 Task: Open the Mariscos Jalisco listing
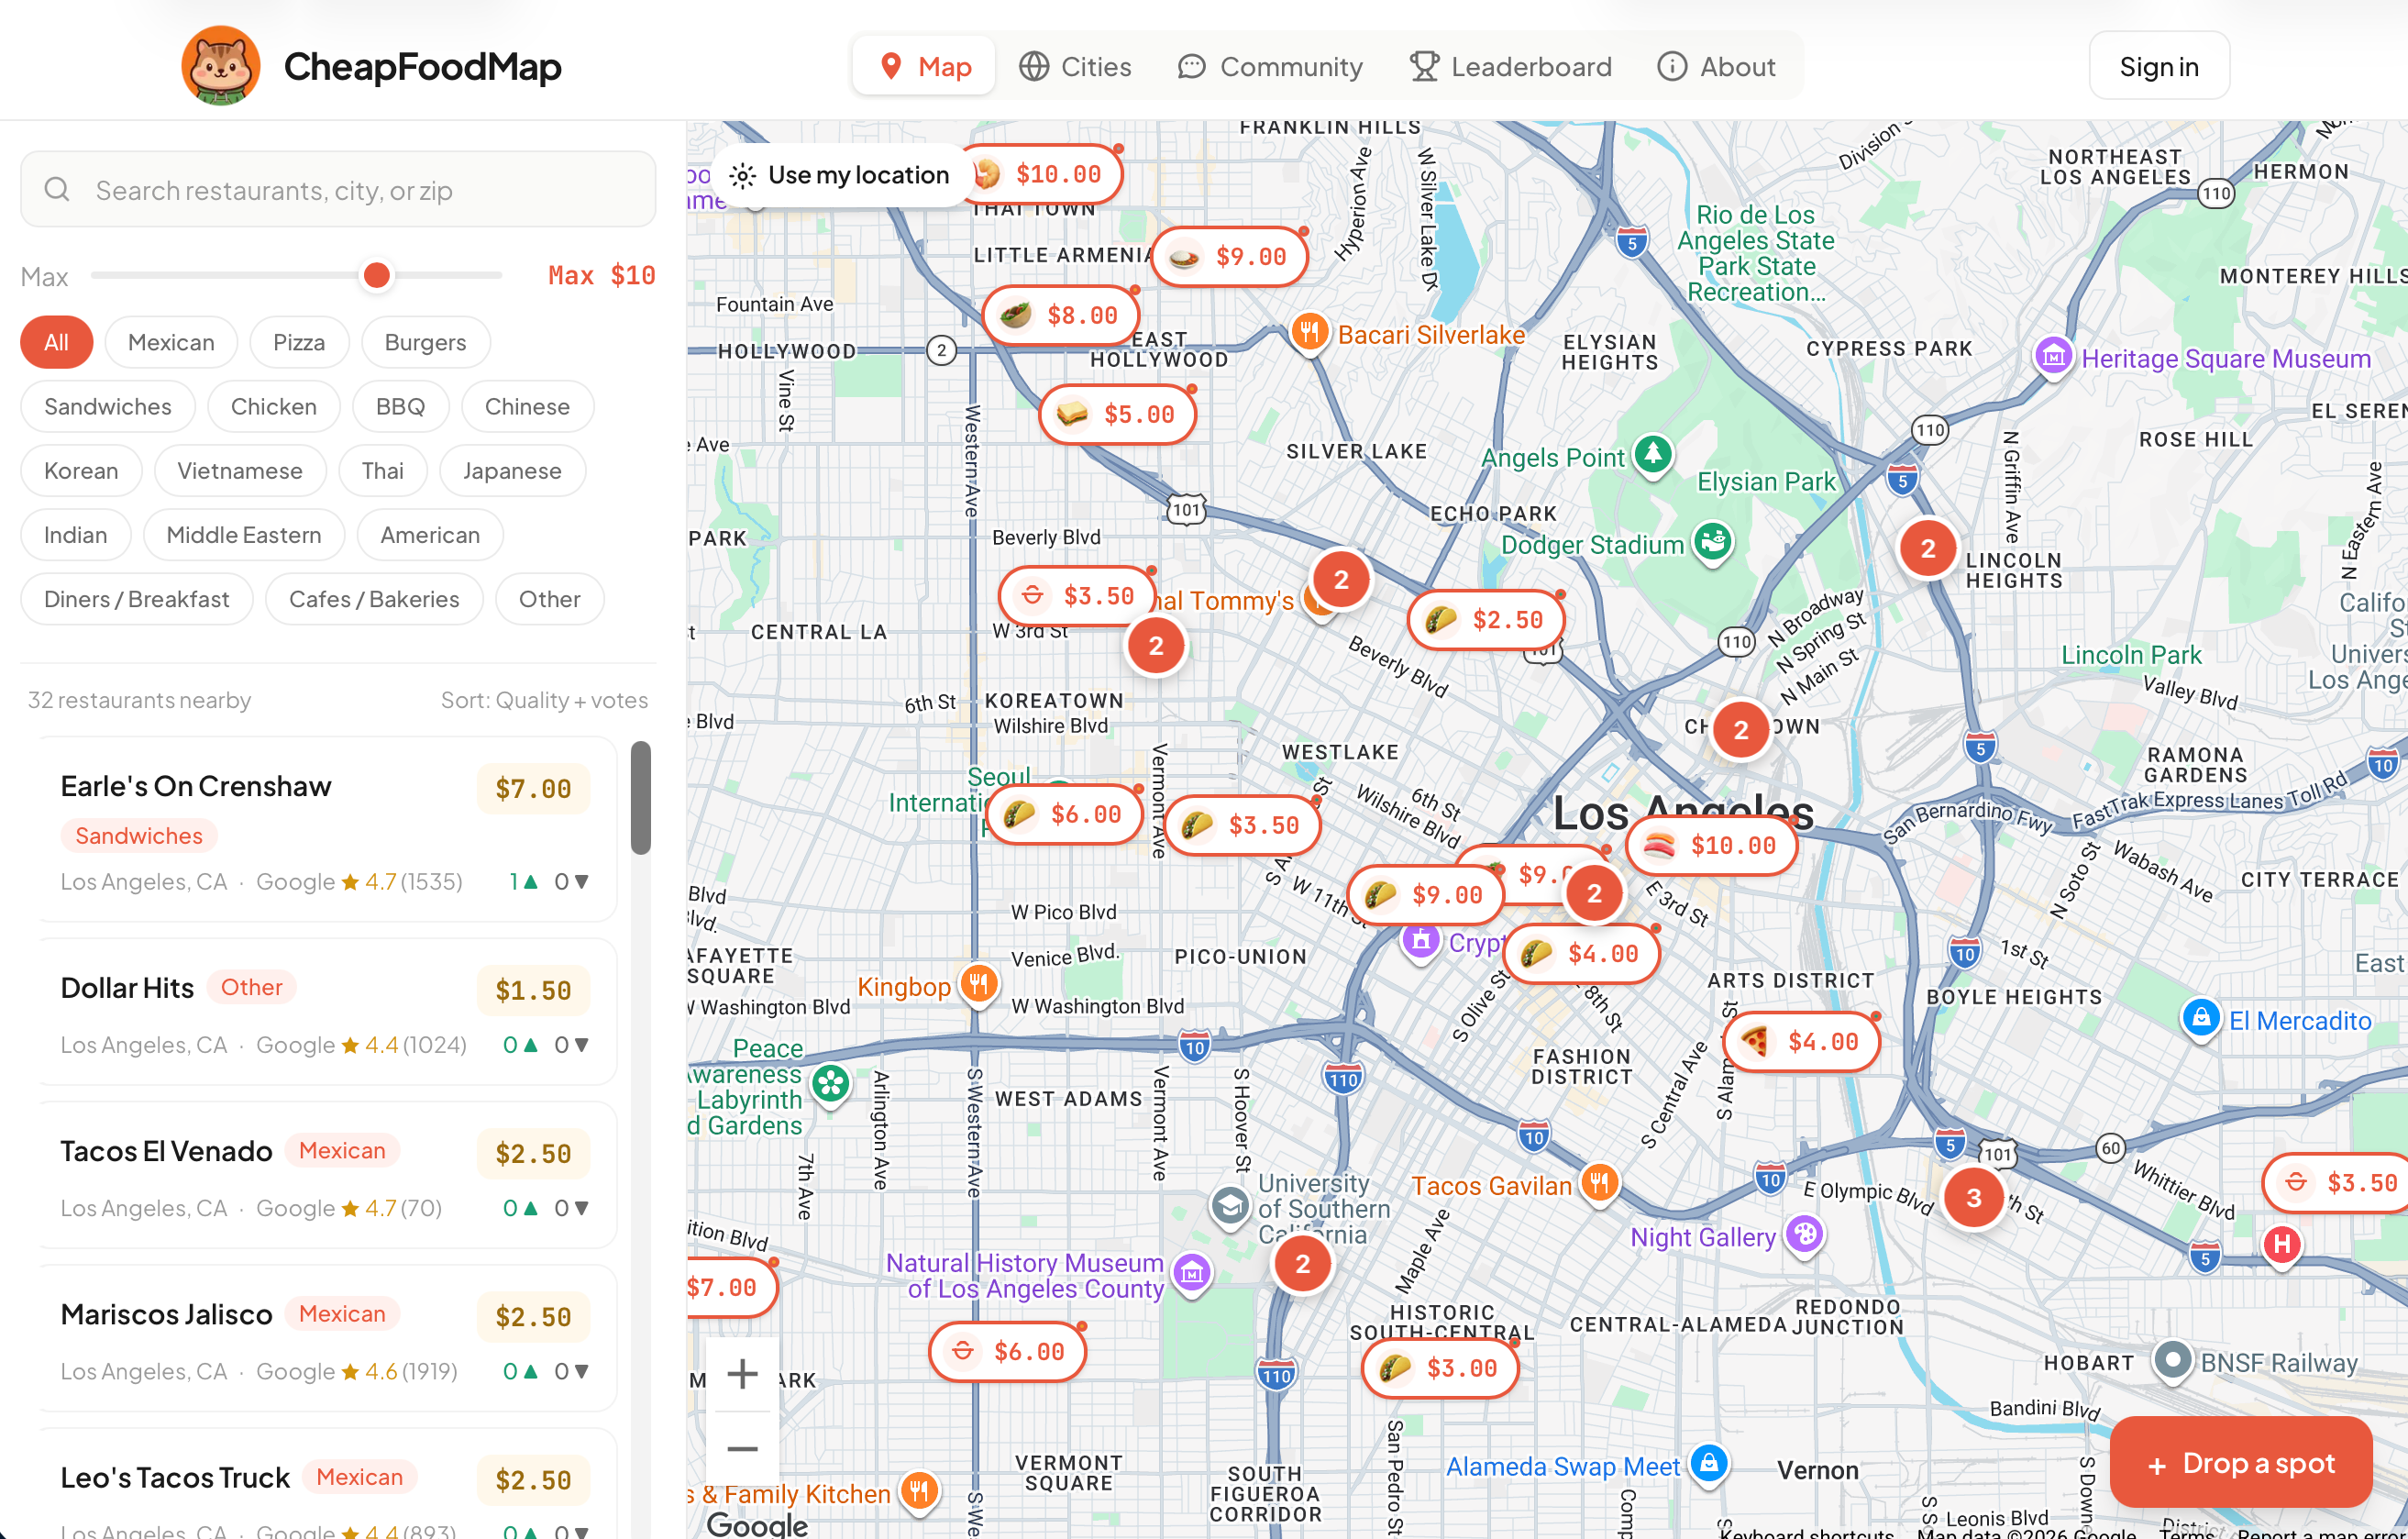click(328, 1338)
